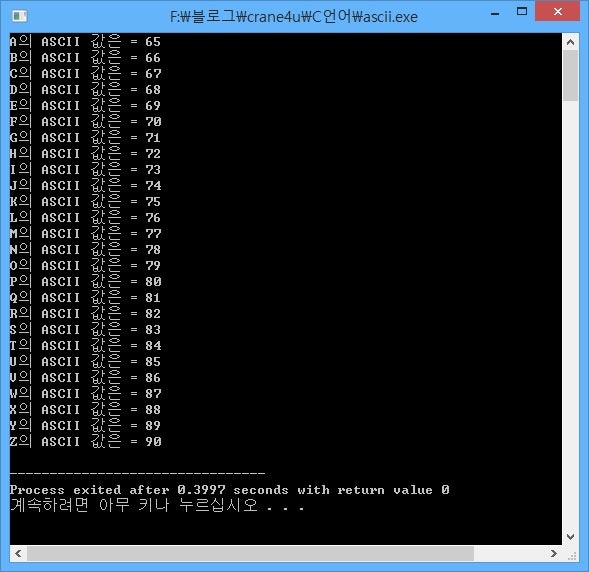The image size is (589, 572).
Task: Click the line showing I ASCII value 73
Action: click(86, 169)
